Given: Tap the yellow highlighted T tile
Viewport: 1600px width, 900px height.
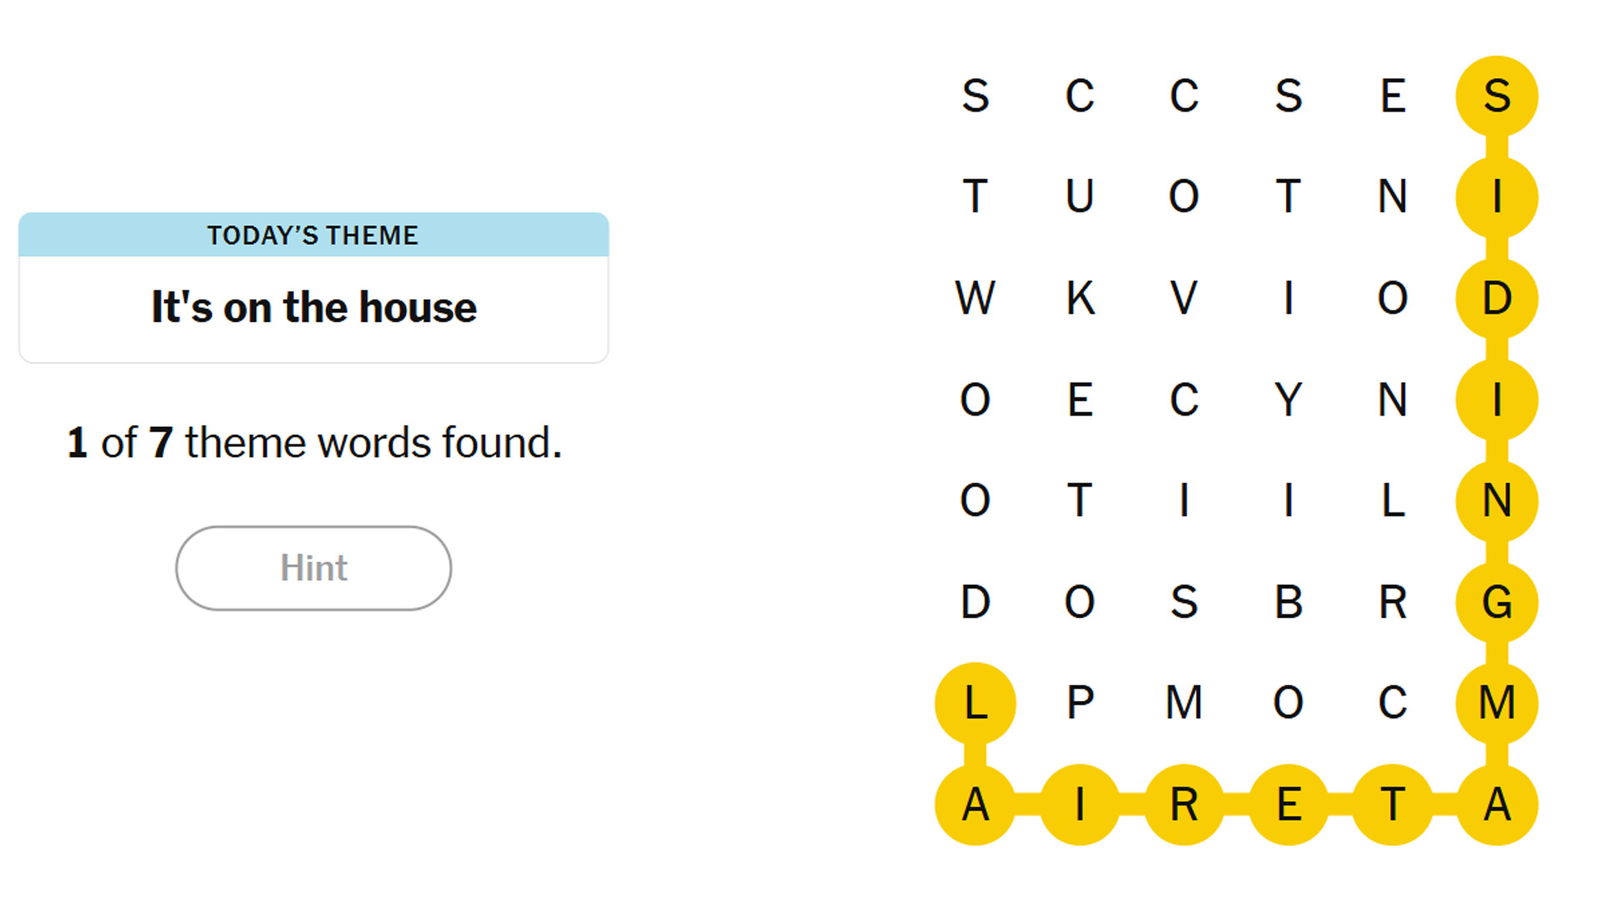Looking at the screenshot, I should point(1392,805).
